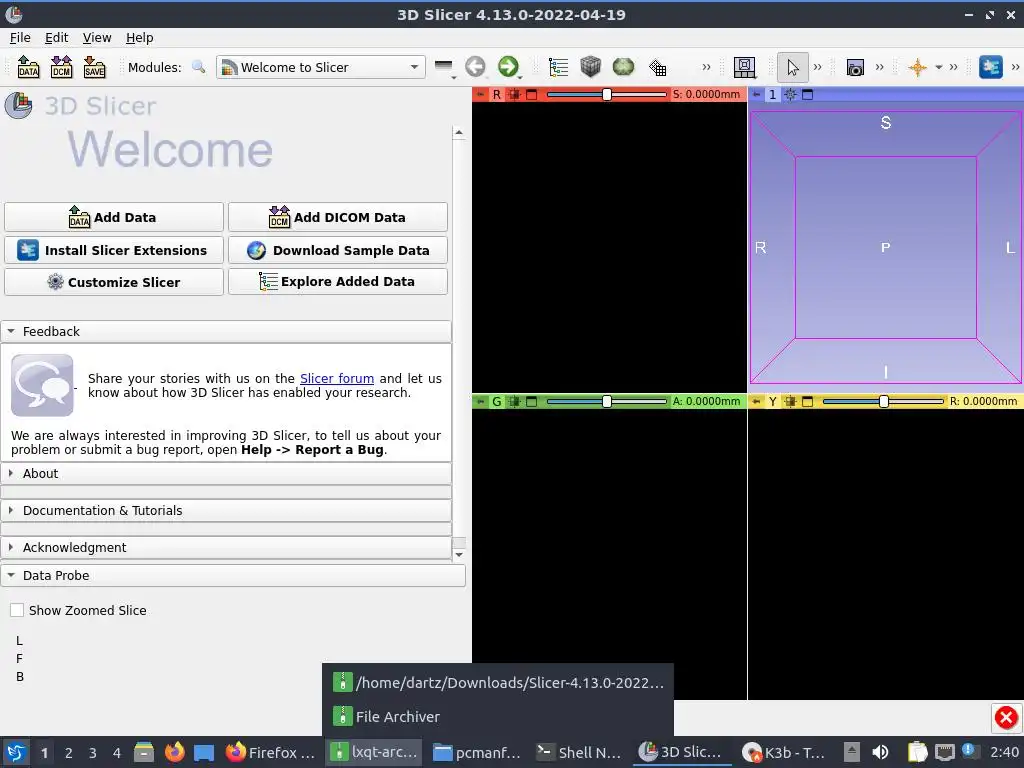This screenshot has height=768, width=1024.
Task: Open the Modules selector combo box
Action: (x=321, y=67)
